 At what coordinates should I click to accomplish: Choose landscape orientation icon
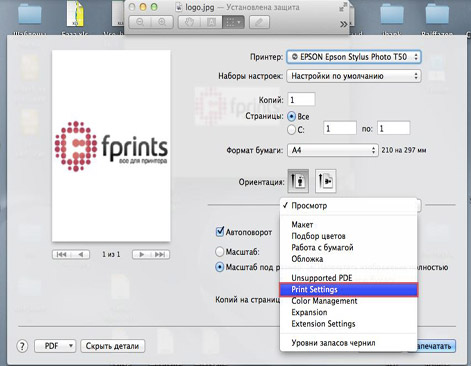(325, 181)
